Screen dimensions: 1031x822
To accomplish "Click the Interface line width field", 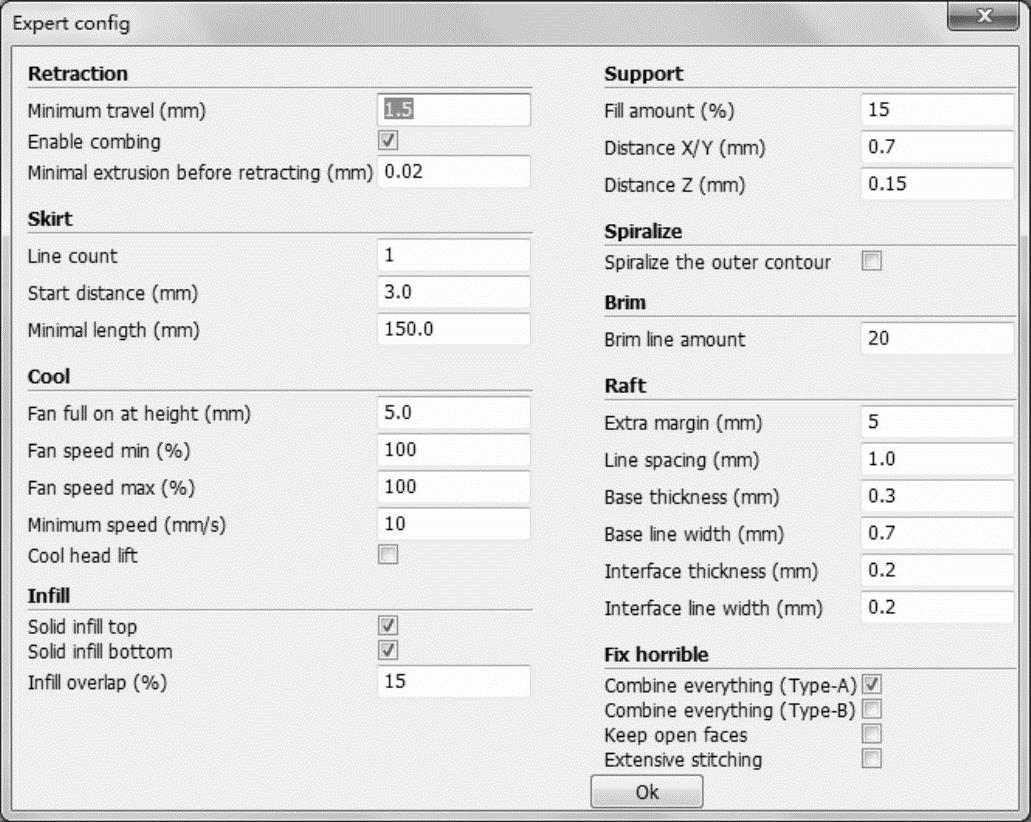I will tap(936, 607).
